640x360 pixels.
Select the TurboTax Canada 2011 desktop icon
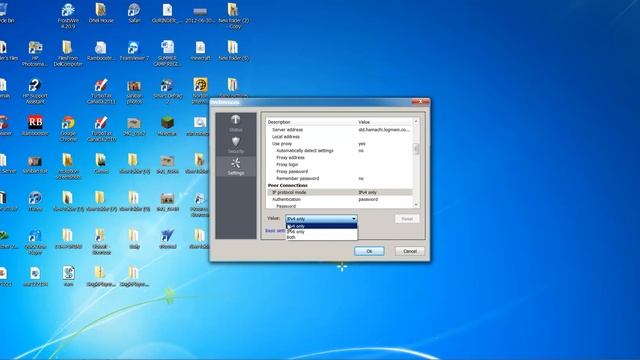(x=101, y=91)
